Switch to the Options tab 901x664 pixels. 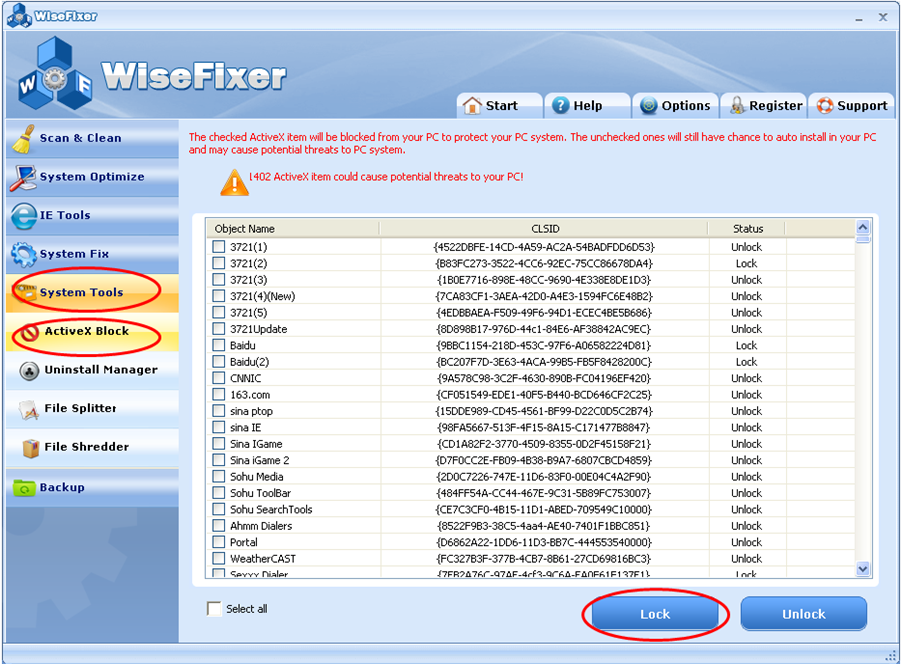point(675,106)
